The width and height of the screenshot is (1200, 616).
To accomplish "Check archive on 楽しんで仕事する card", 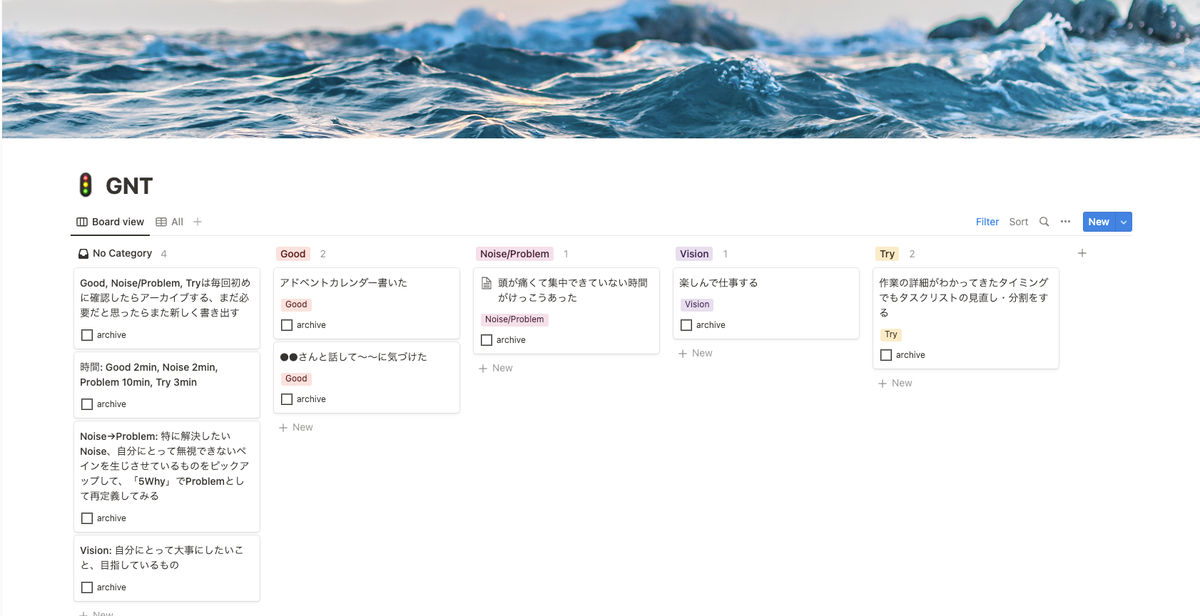I will 686,325.
